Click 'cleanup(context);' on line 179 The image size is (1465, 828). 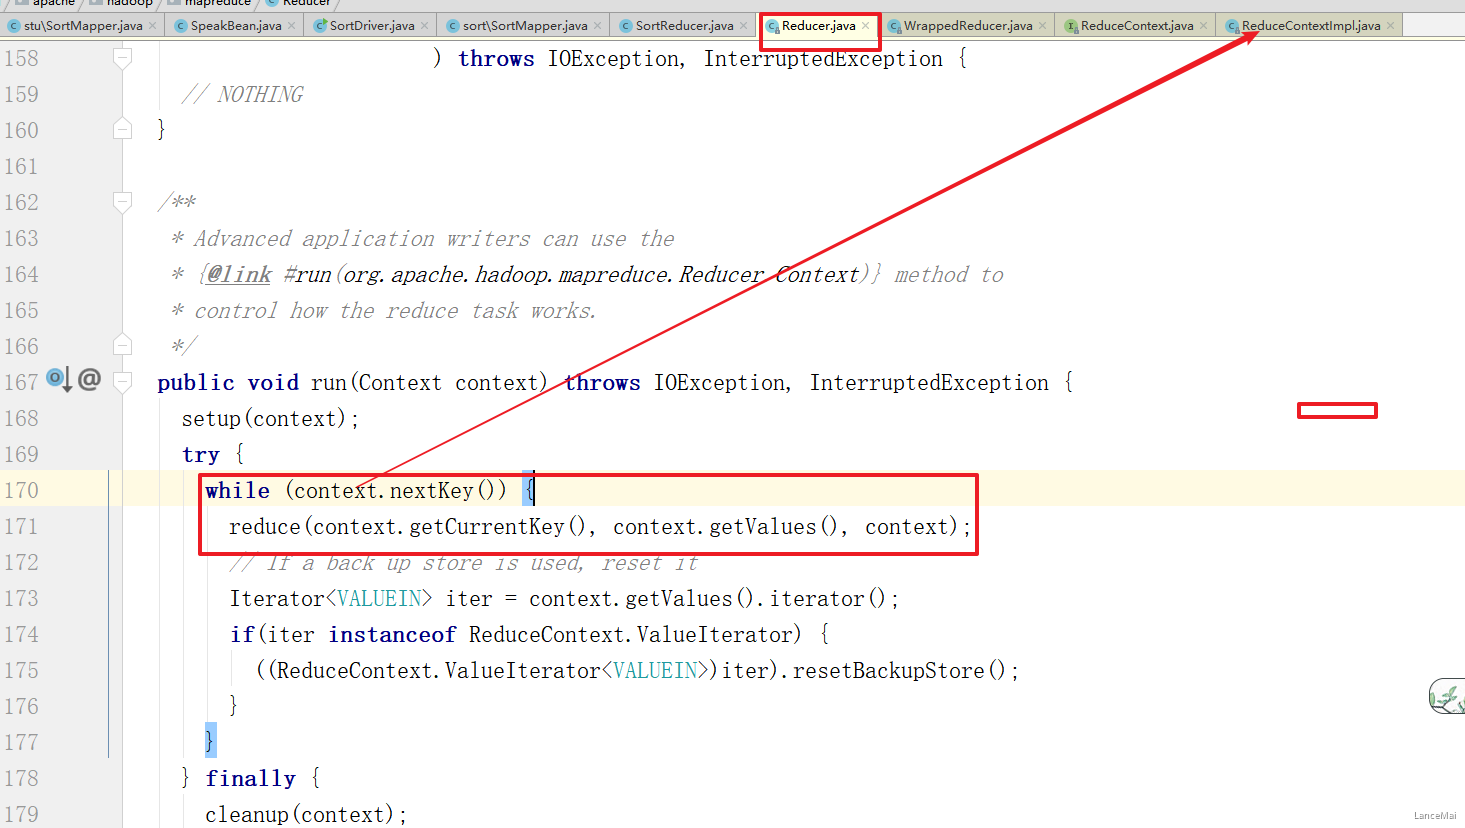[306, 815]
